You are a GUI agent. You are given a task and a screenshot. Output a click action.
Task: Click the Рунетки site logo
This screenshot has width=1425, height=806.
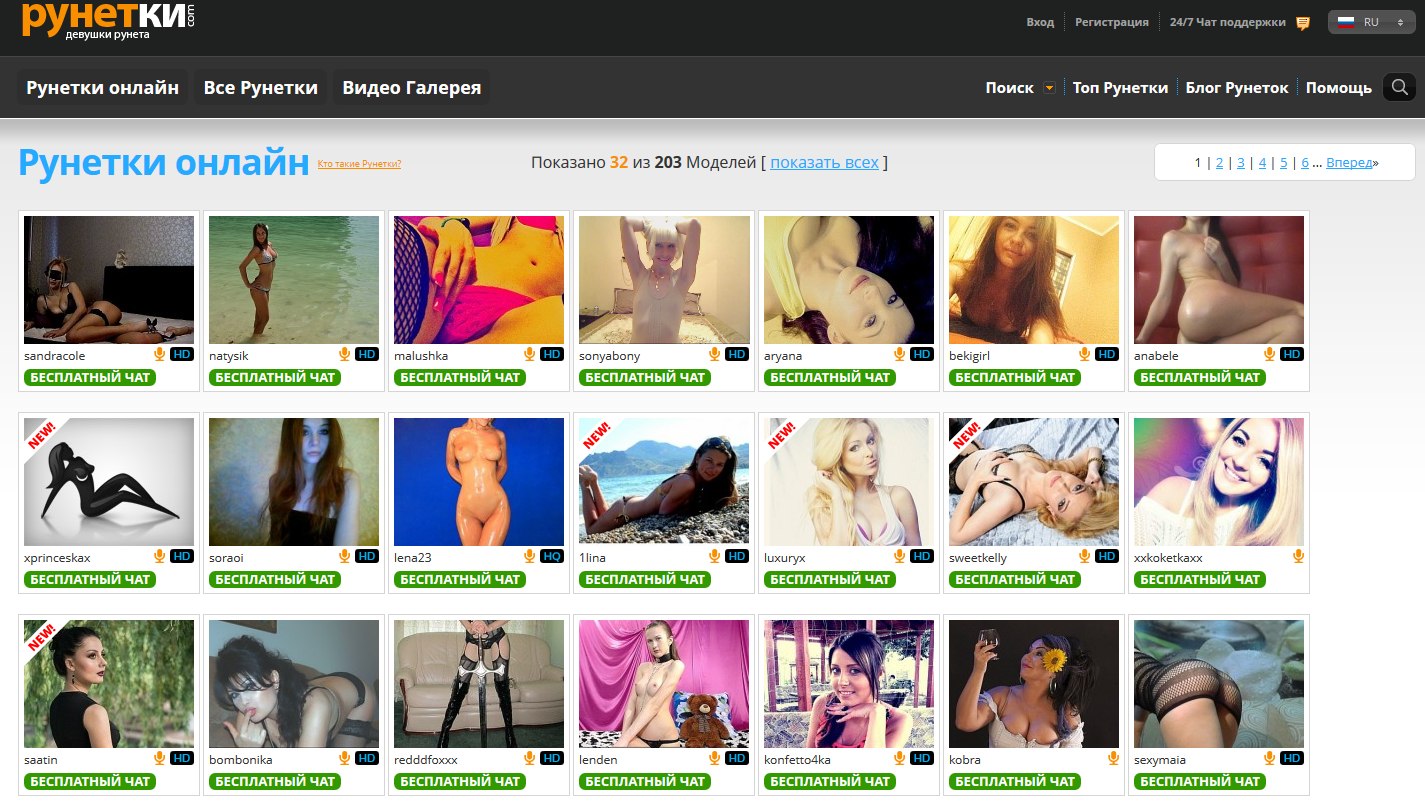coord(108,20)
